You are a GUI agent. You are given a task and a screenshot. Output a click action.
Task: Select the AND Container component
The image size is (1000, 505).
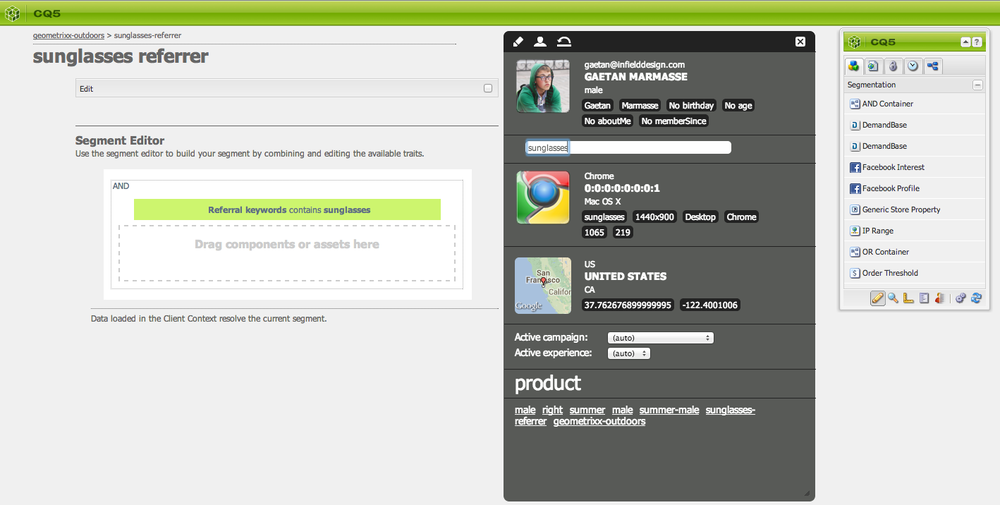(x=915, y=104)
